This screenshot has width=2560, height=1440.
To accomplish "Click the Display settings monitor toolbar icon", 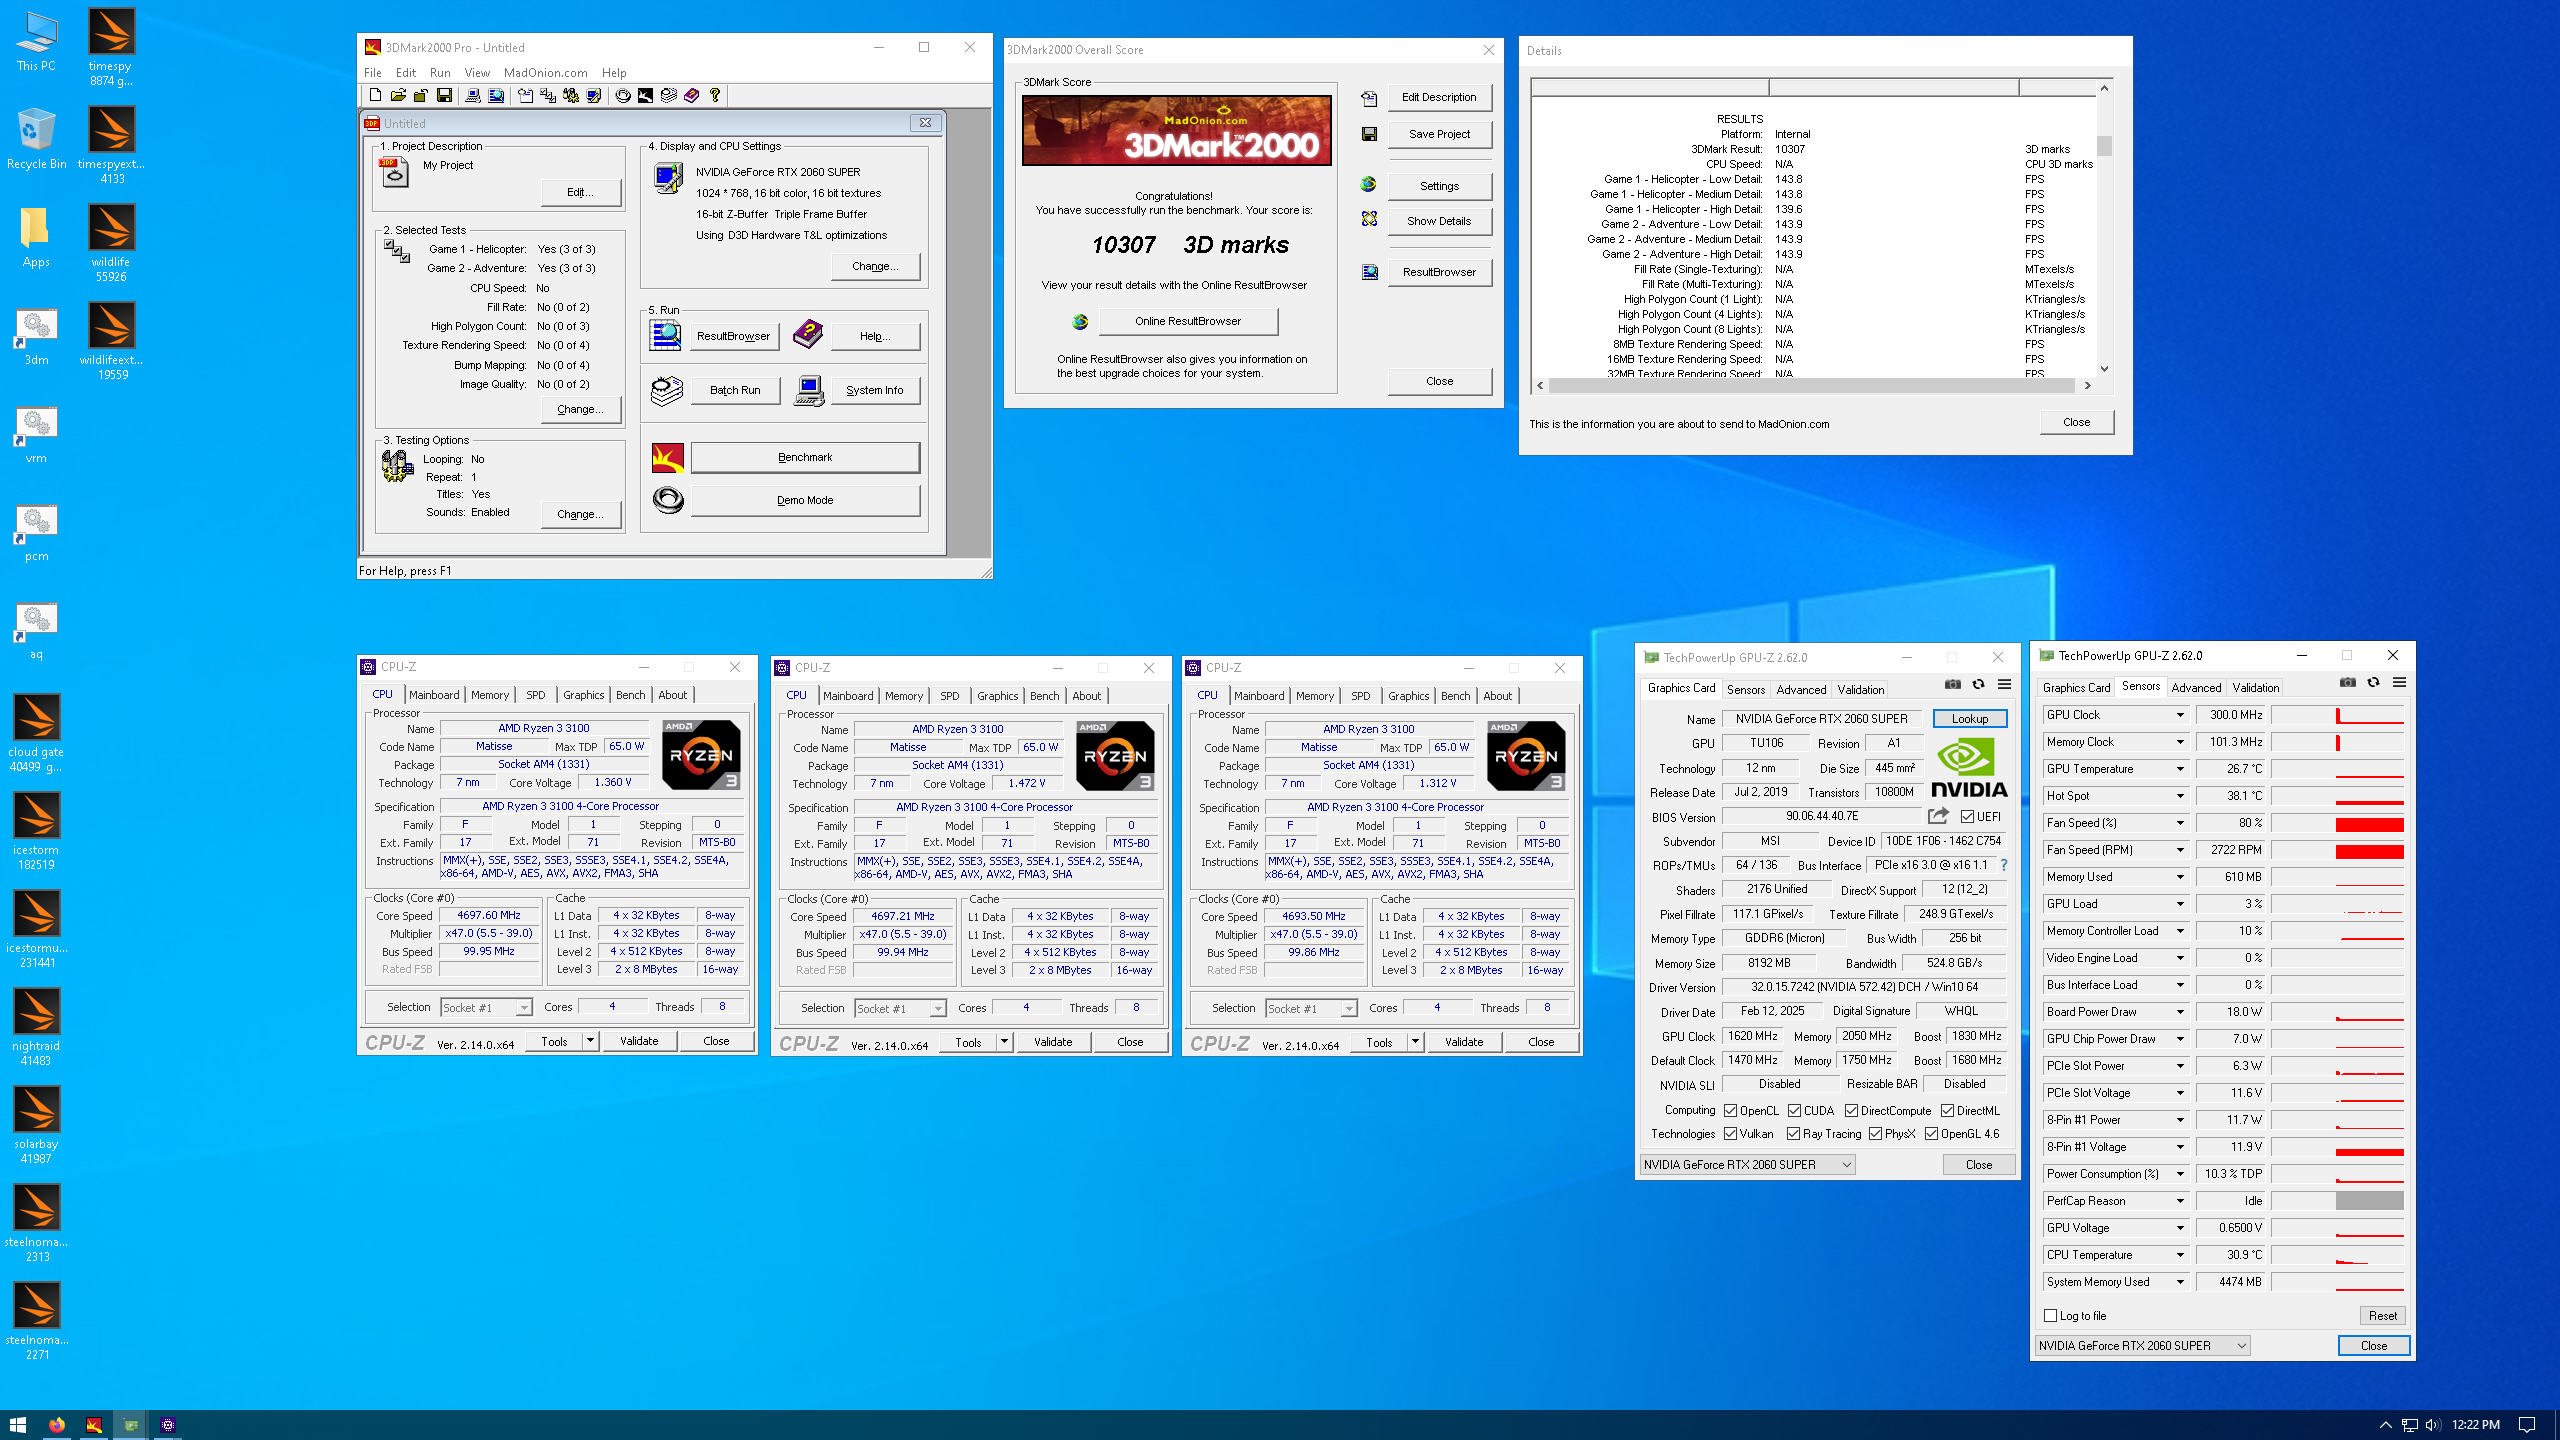I will [x=594, y=95].
